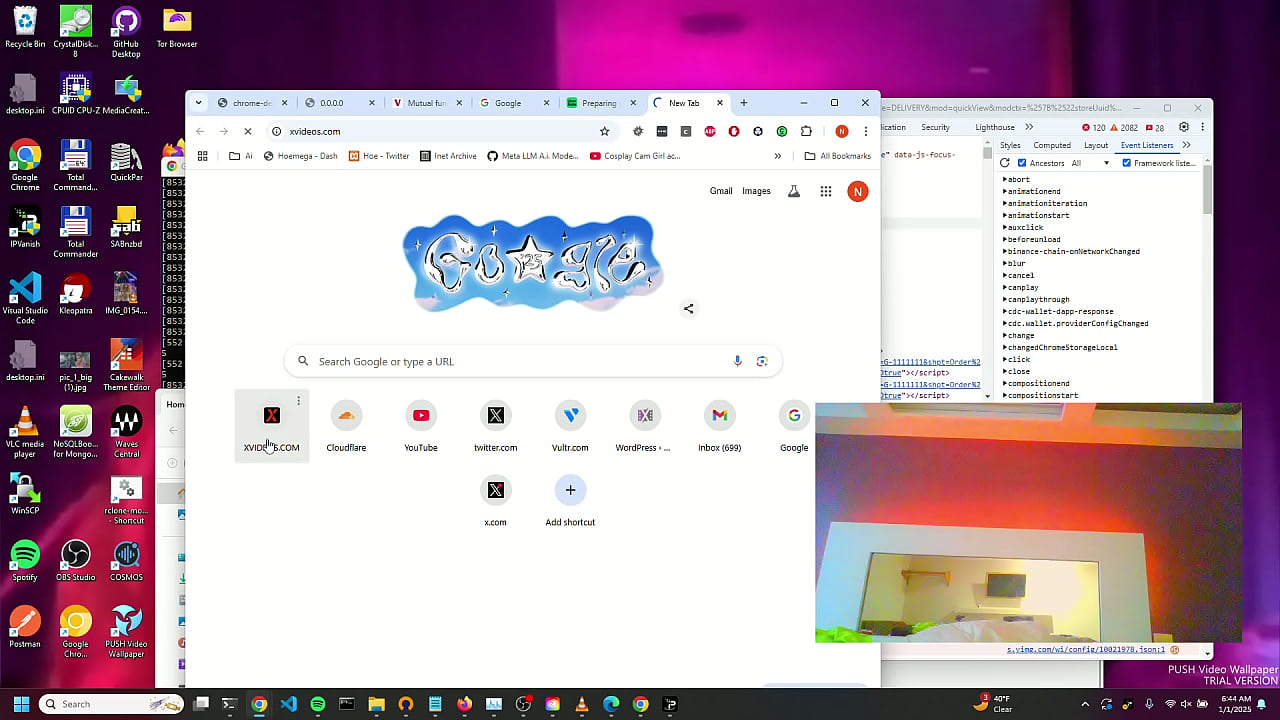Refresh the event listeners list

pyautogui.click(x=1005, y=163)
